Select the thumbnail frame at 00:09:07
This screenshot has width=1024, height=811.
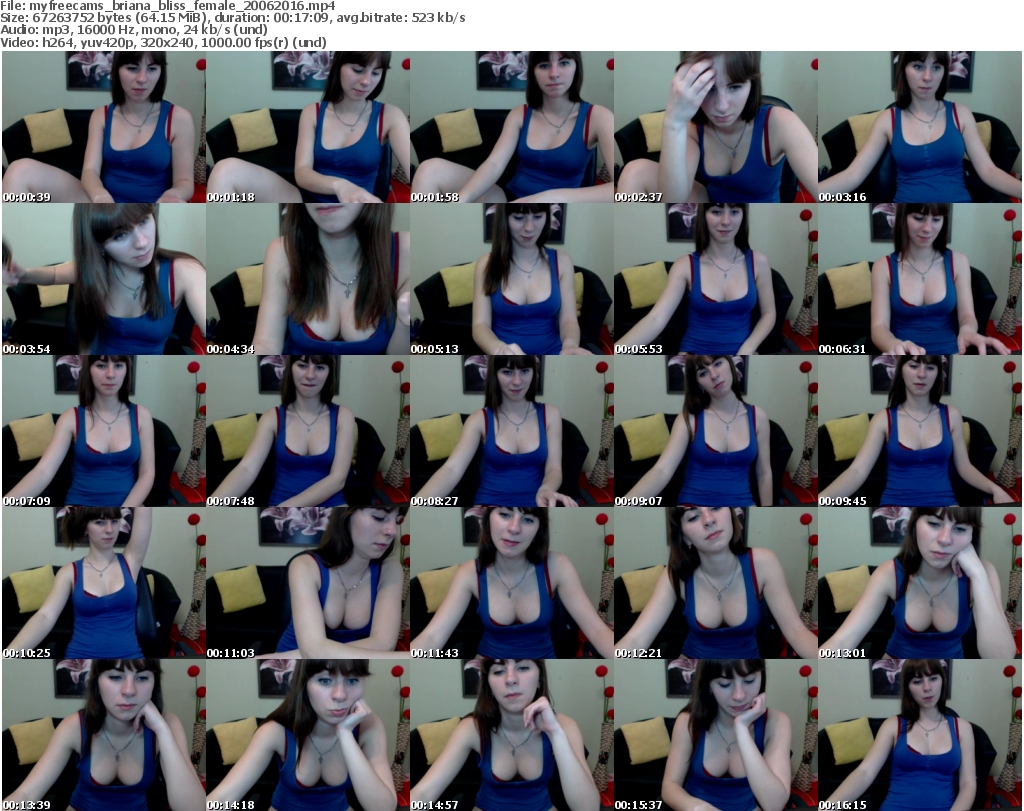(x=716, y=432)
